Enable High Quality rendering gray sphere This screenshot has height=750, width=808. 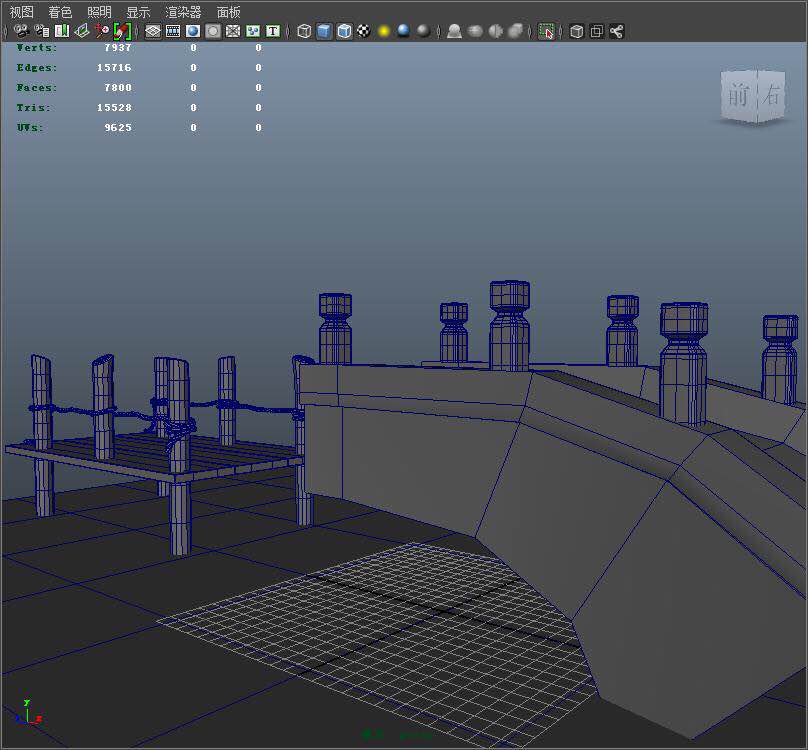(x=424, y=31)
